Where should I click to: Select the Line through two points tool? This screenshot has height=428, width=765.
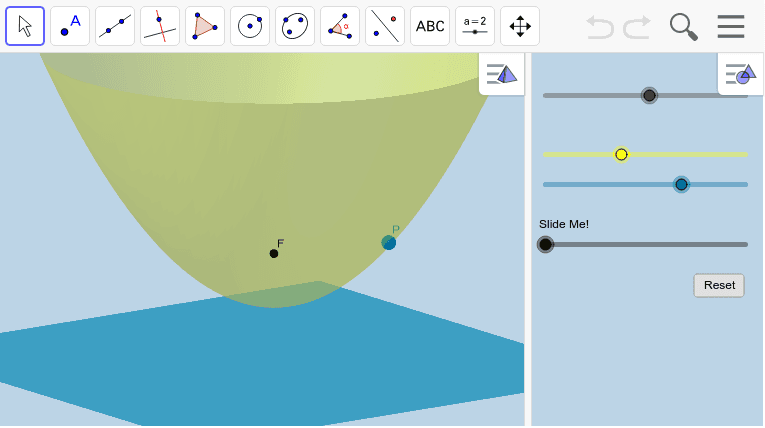pos(115,26)
